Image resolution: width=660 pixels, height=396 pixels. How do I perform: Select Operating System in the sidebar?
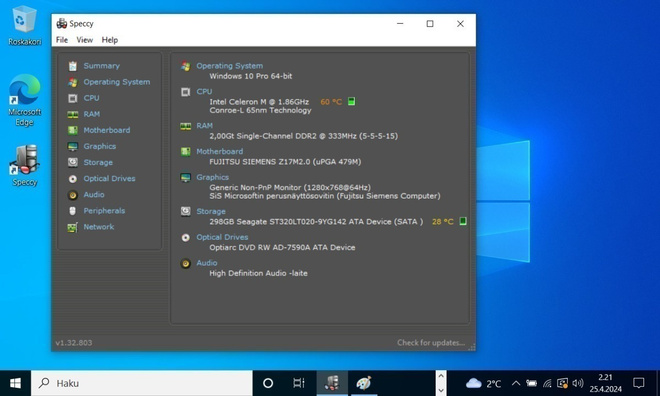(117, 82)
